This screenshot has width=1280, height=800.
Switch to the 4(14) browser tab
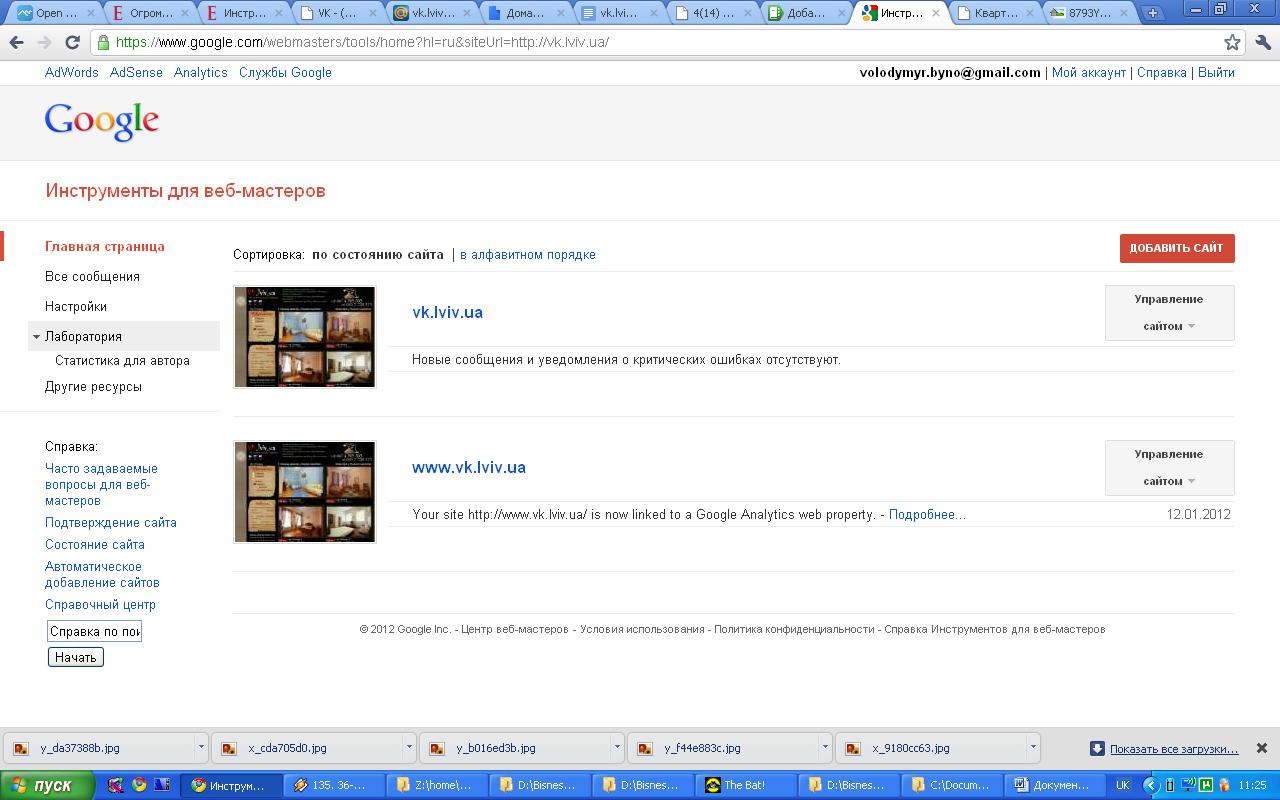coord(714,13)
